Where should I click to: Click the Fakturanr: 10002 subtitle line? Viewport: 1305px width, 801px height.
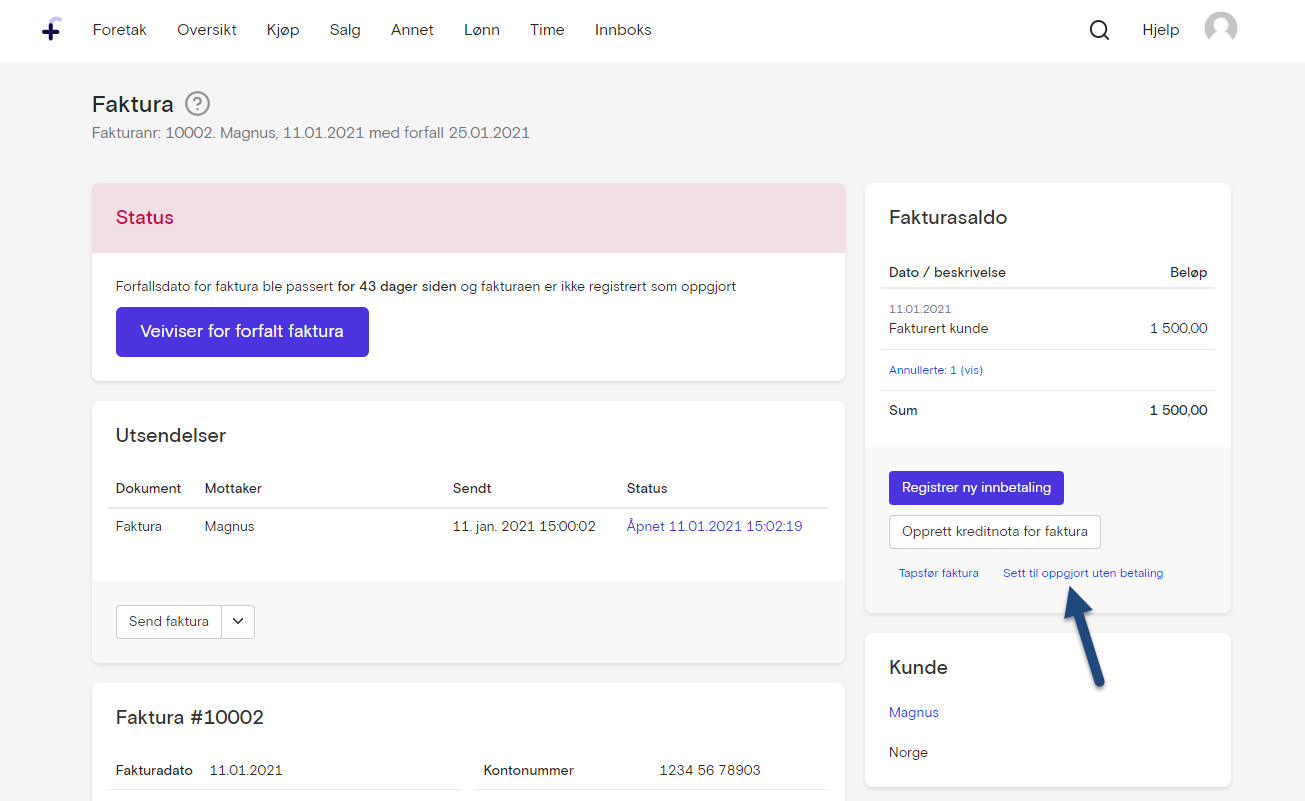(x=311, y=132)
